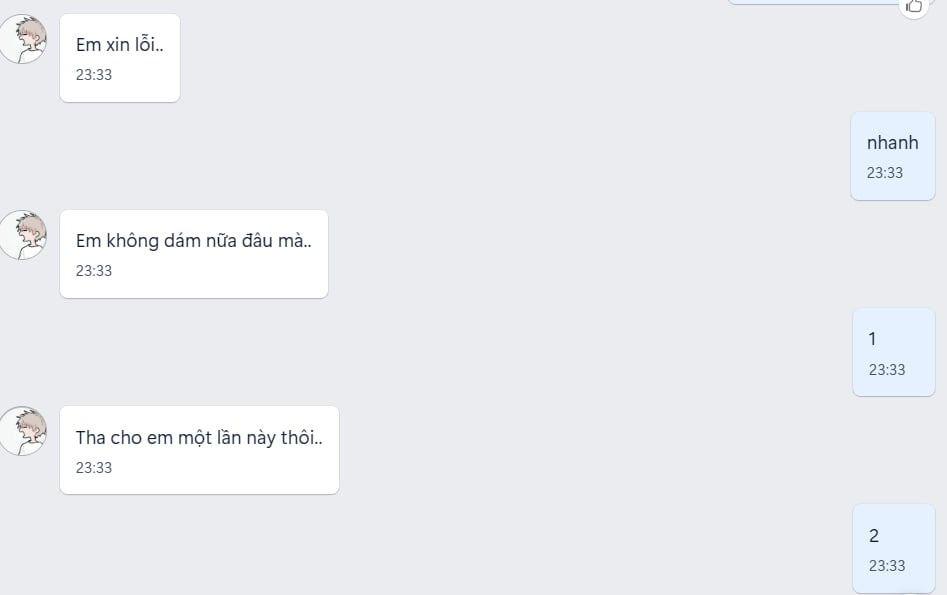
Task: Select message "Em không dám nữa đâu mà.."
Action: point(194,254)
